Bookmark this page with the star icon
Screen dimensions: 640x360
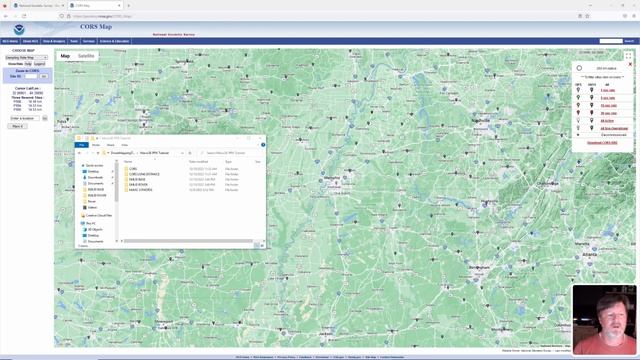point(587,16)
